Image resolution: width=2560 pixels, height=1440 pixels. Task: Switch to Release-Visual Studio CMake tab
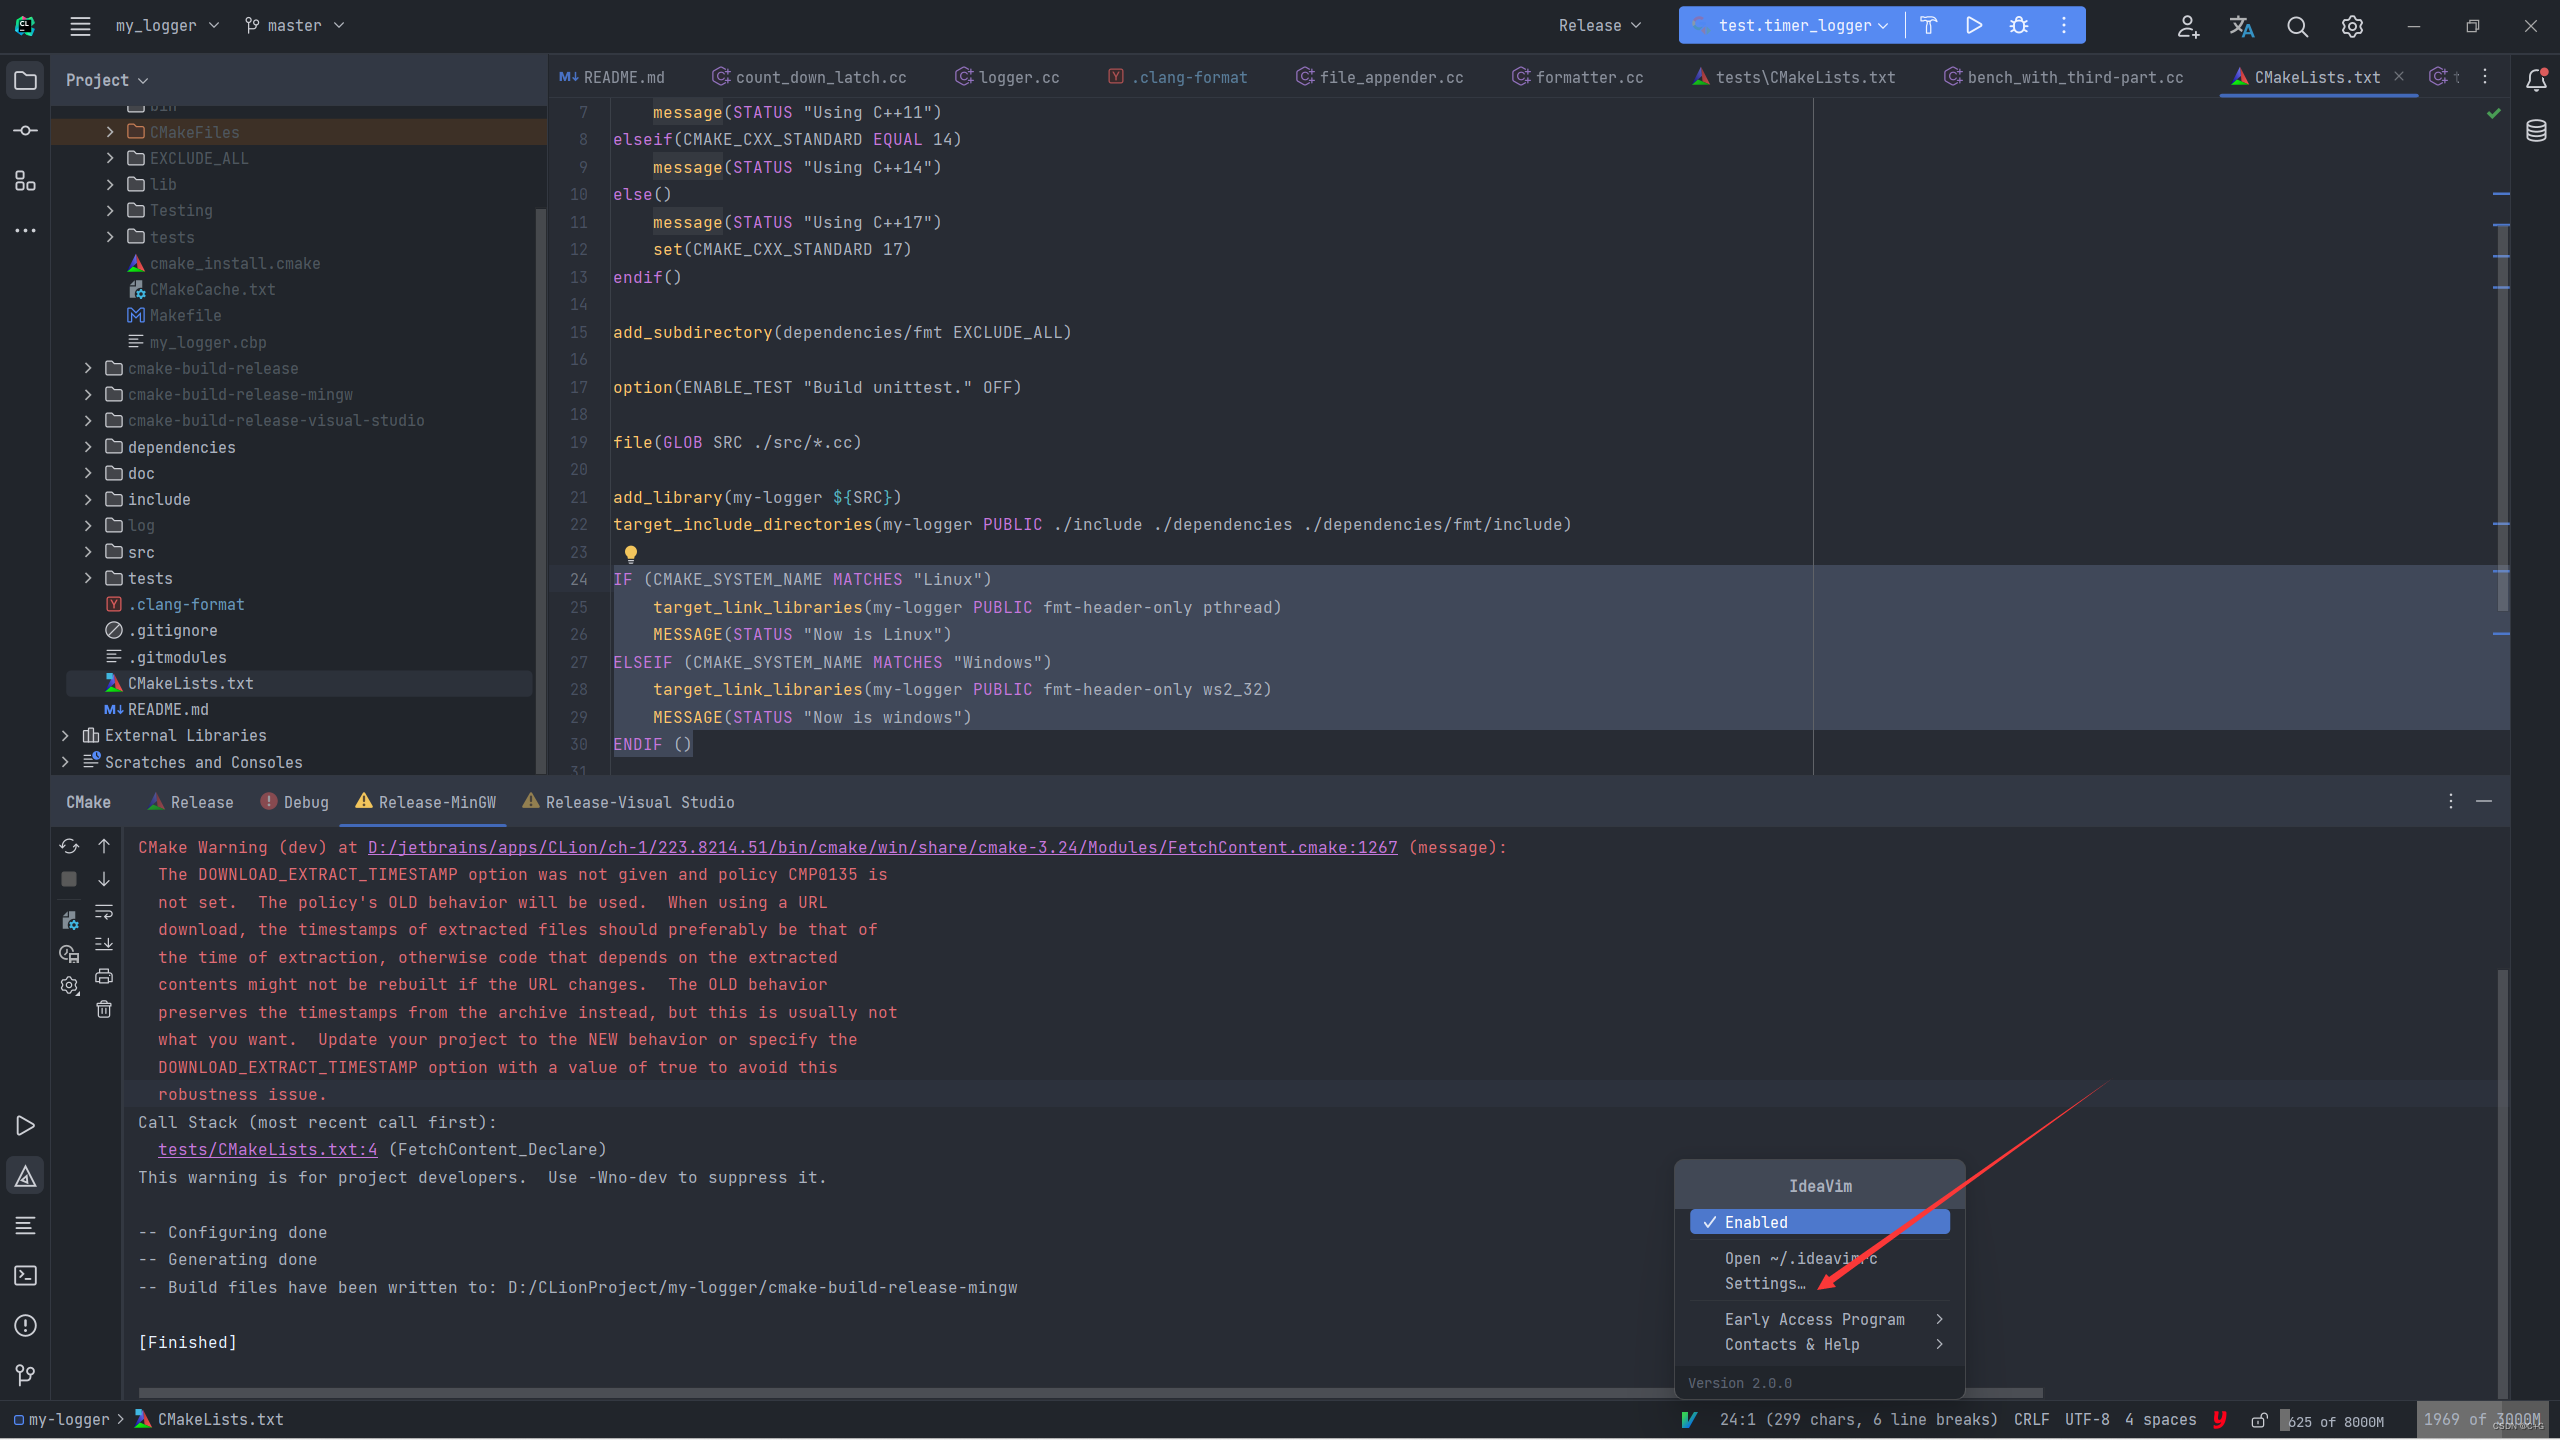(x=629, y=802)
